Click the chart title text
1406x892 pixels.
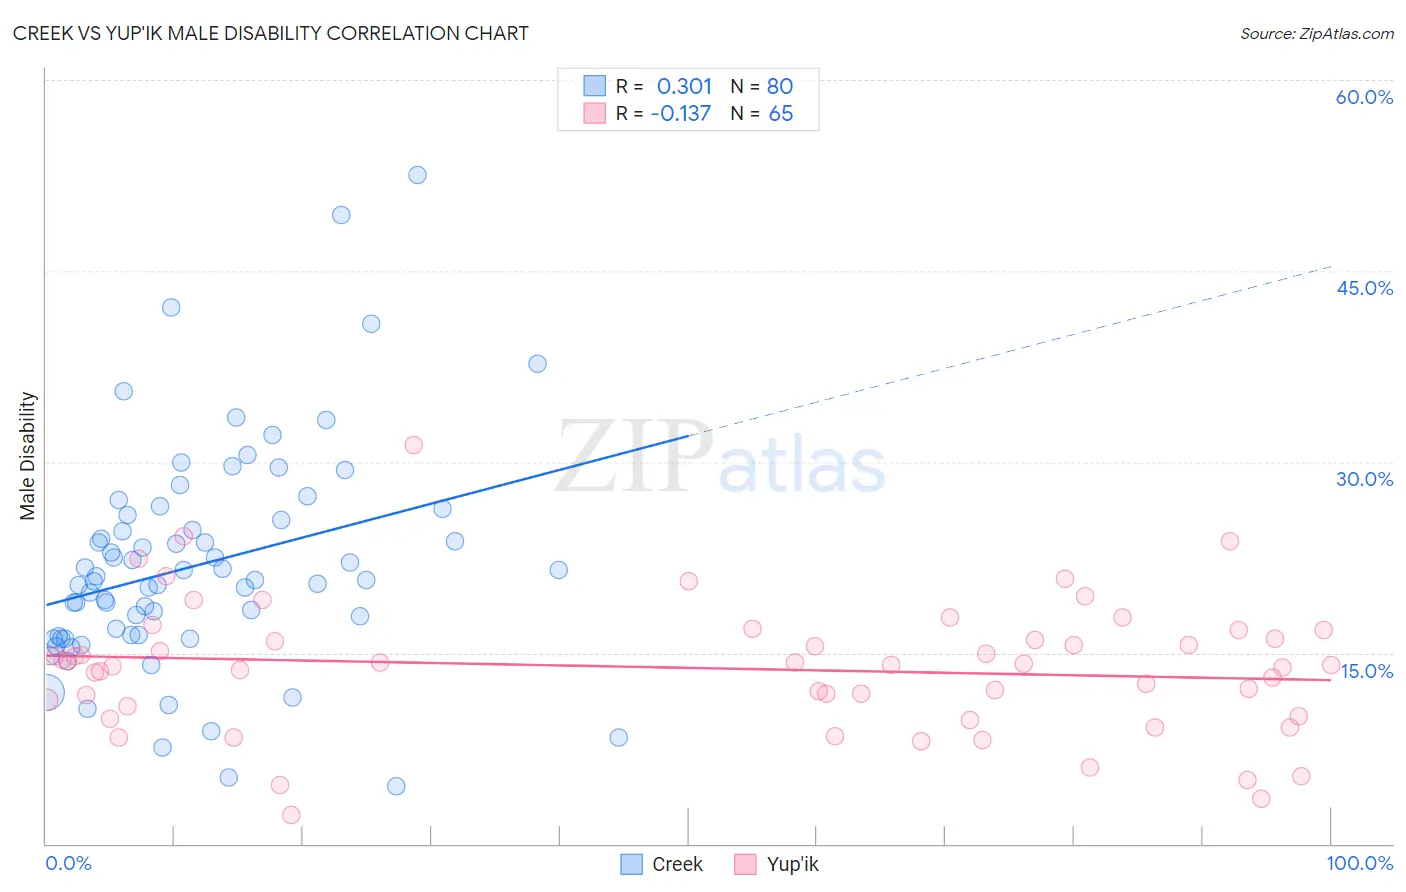click(271, 33)
